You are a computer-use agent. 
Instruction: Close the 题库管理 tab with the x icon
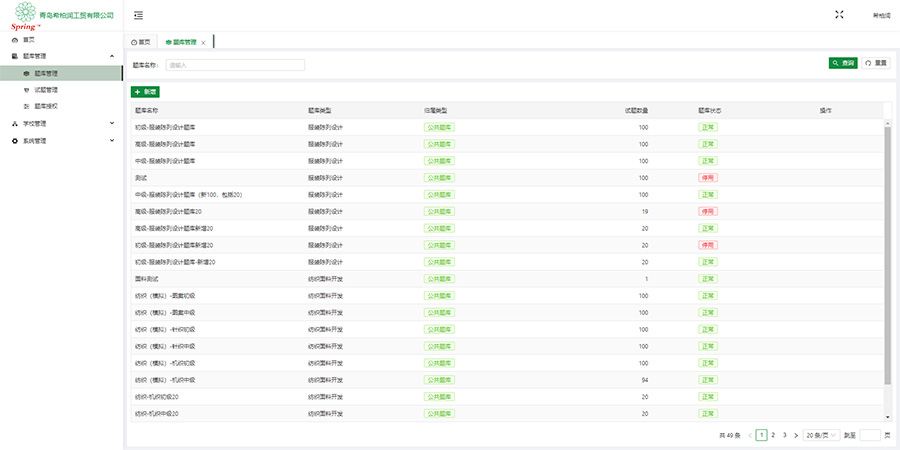tap(204, 43)
